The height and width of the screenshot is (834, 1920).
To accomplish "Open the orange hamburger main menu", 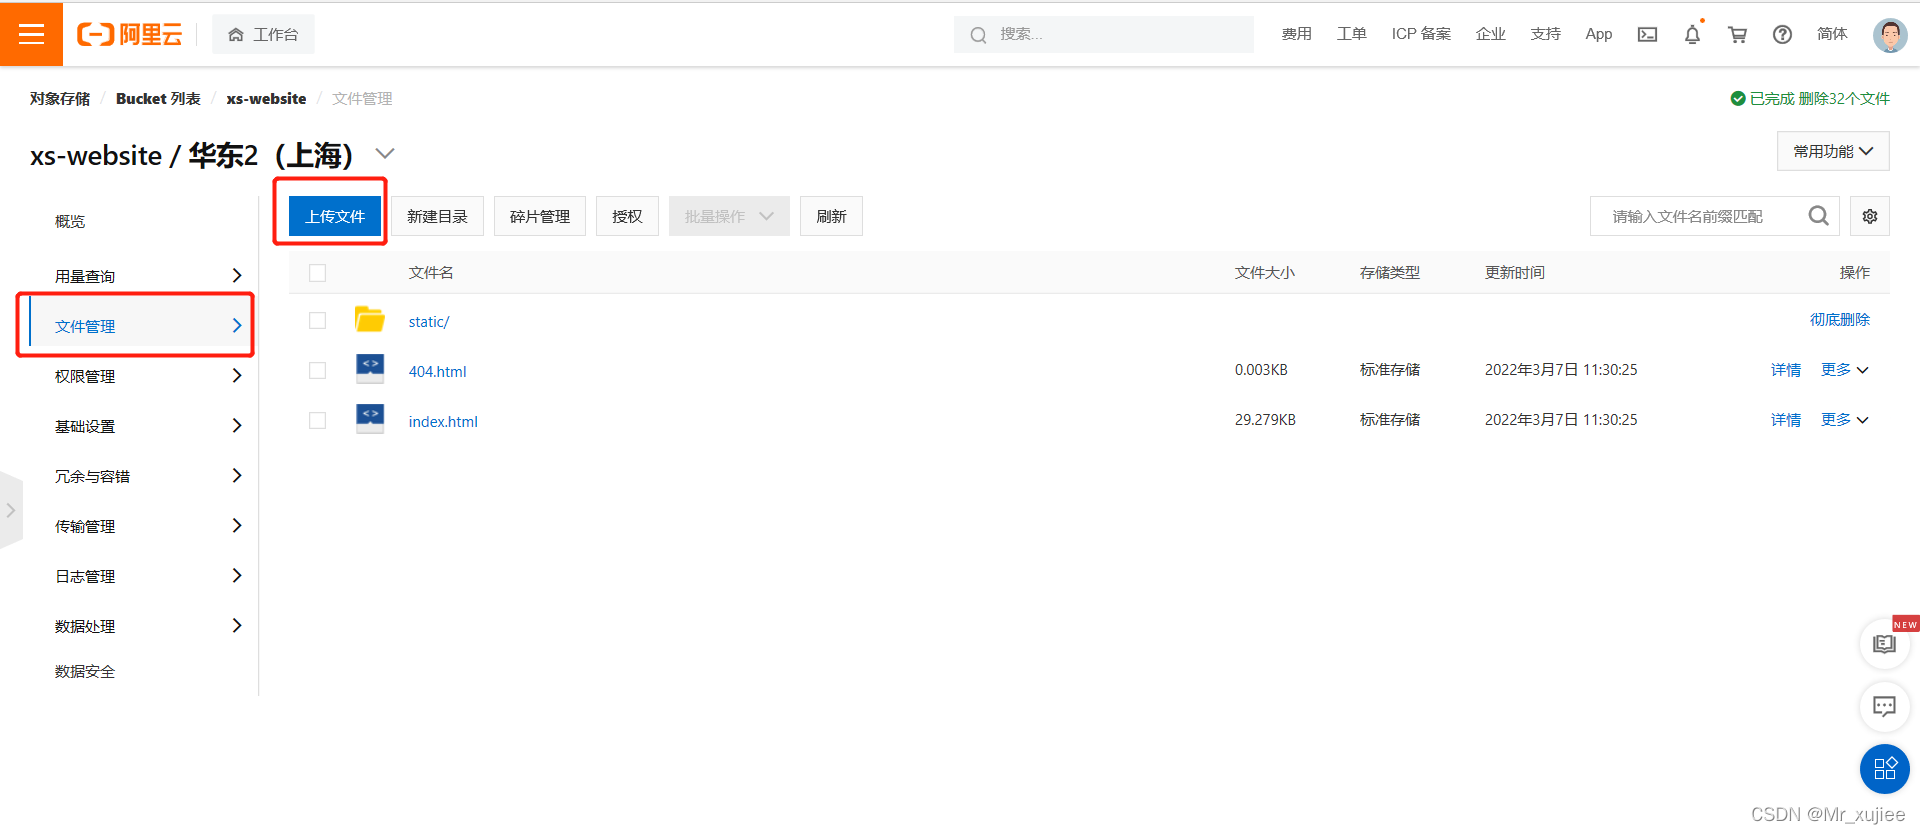I will (x=31, y=34).
